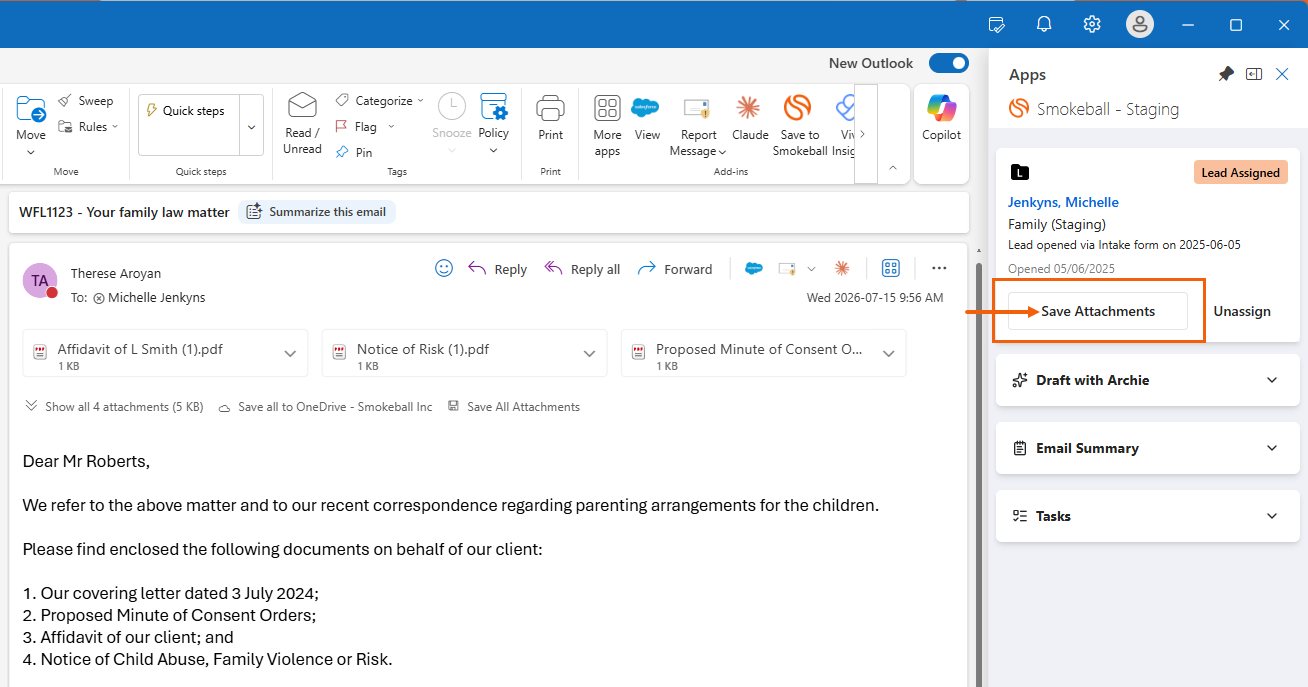Open Copilot from the ribbon

[x=941, y=117]
